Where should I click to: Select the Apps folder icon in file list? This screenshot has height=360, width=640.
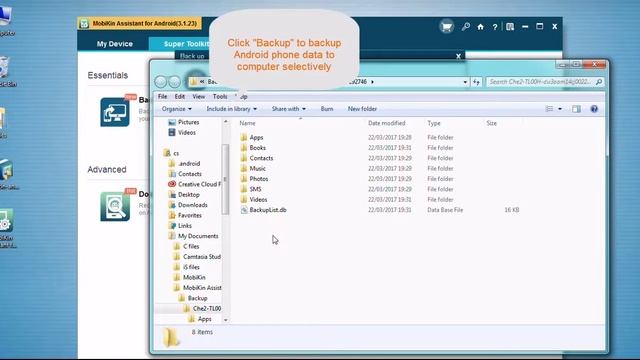pos(244,137)
